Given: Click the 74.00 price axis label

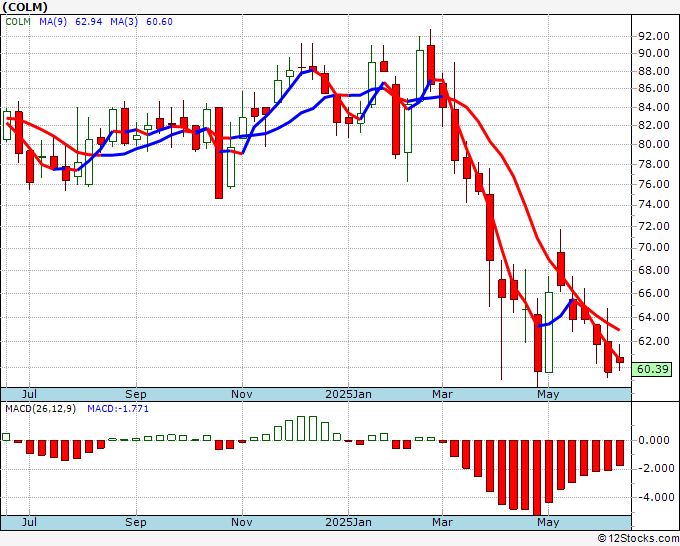Looking at the screenshot, I should 654,205.
